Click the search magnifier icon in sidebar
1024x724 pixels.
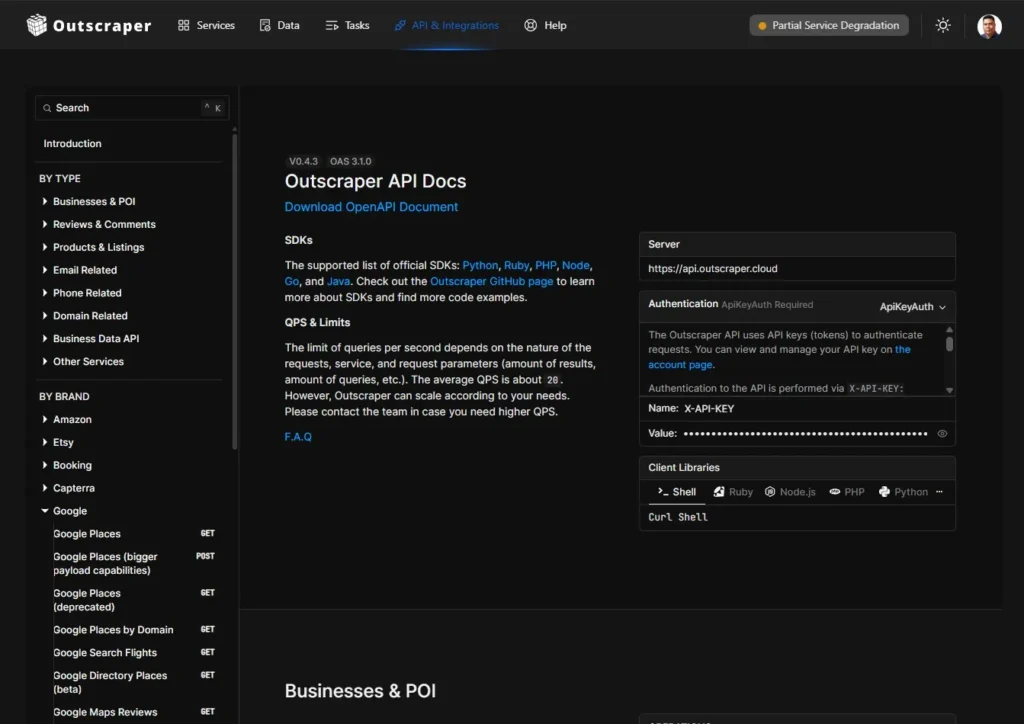(47, 108)
